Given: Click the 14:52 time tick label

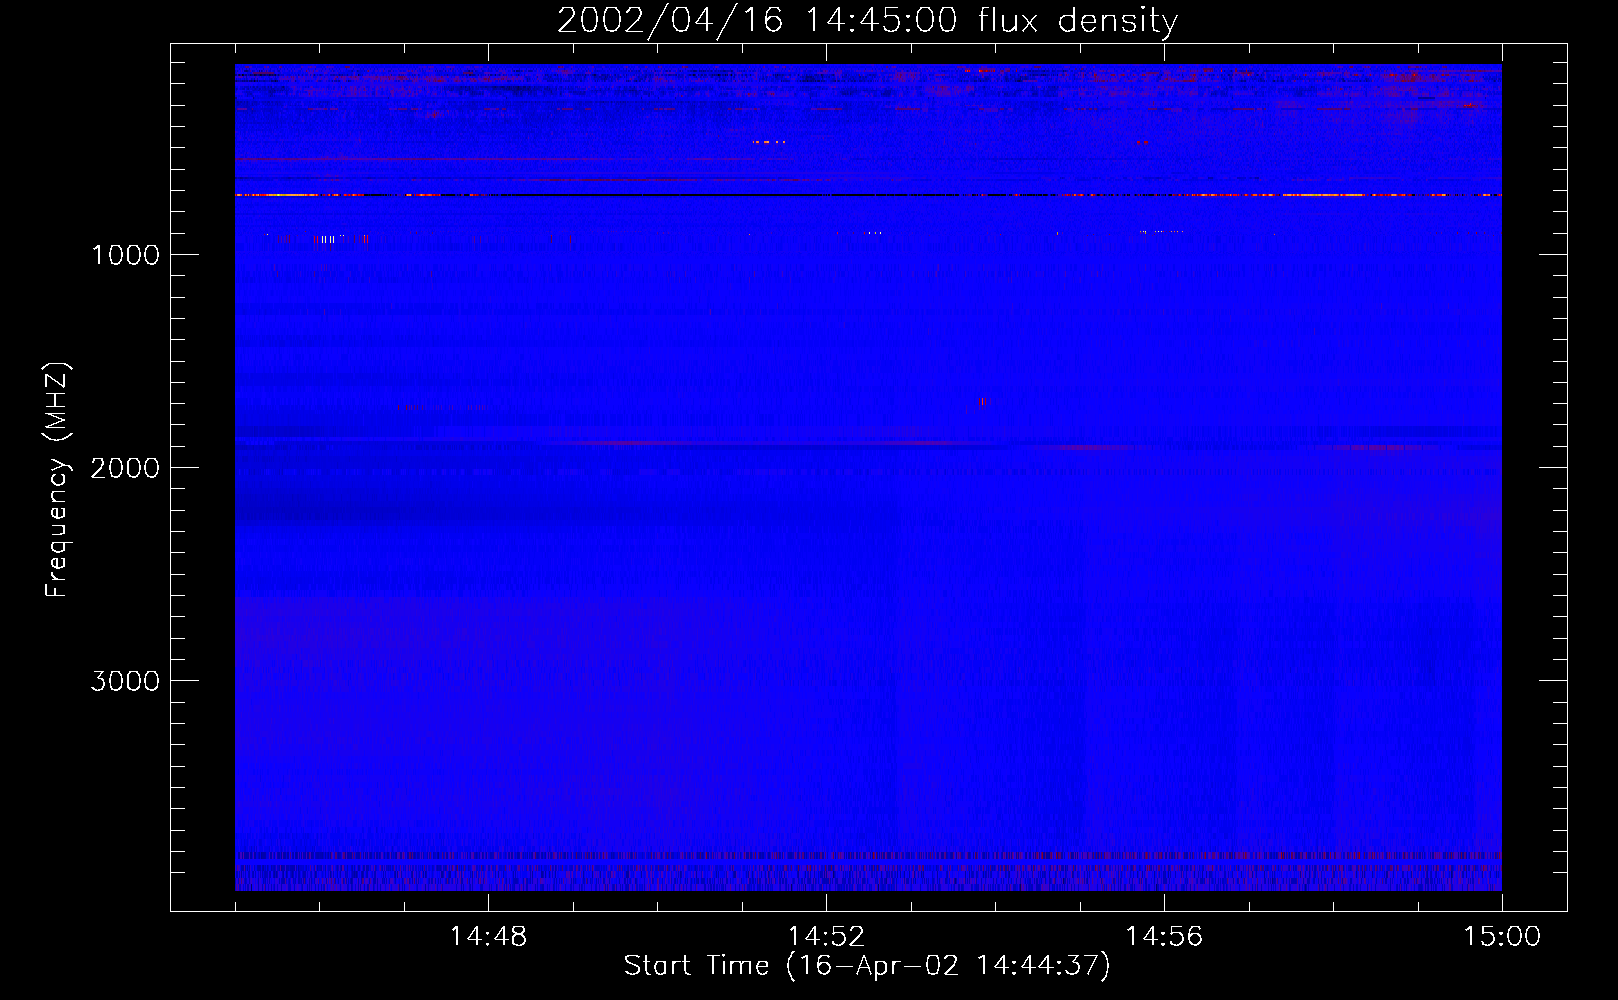Looking at the screenshot, I should pyautogui.click(x=826, y=937).
